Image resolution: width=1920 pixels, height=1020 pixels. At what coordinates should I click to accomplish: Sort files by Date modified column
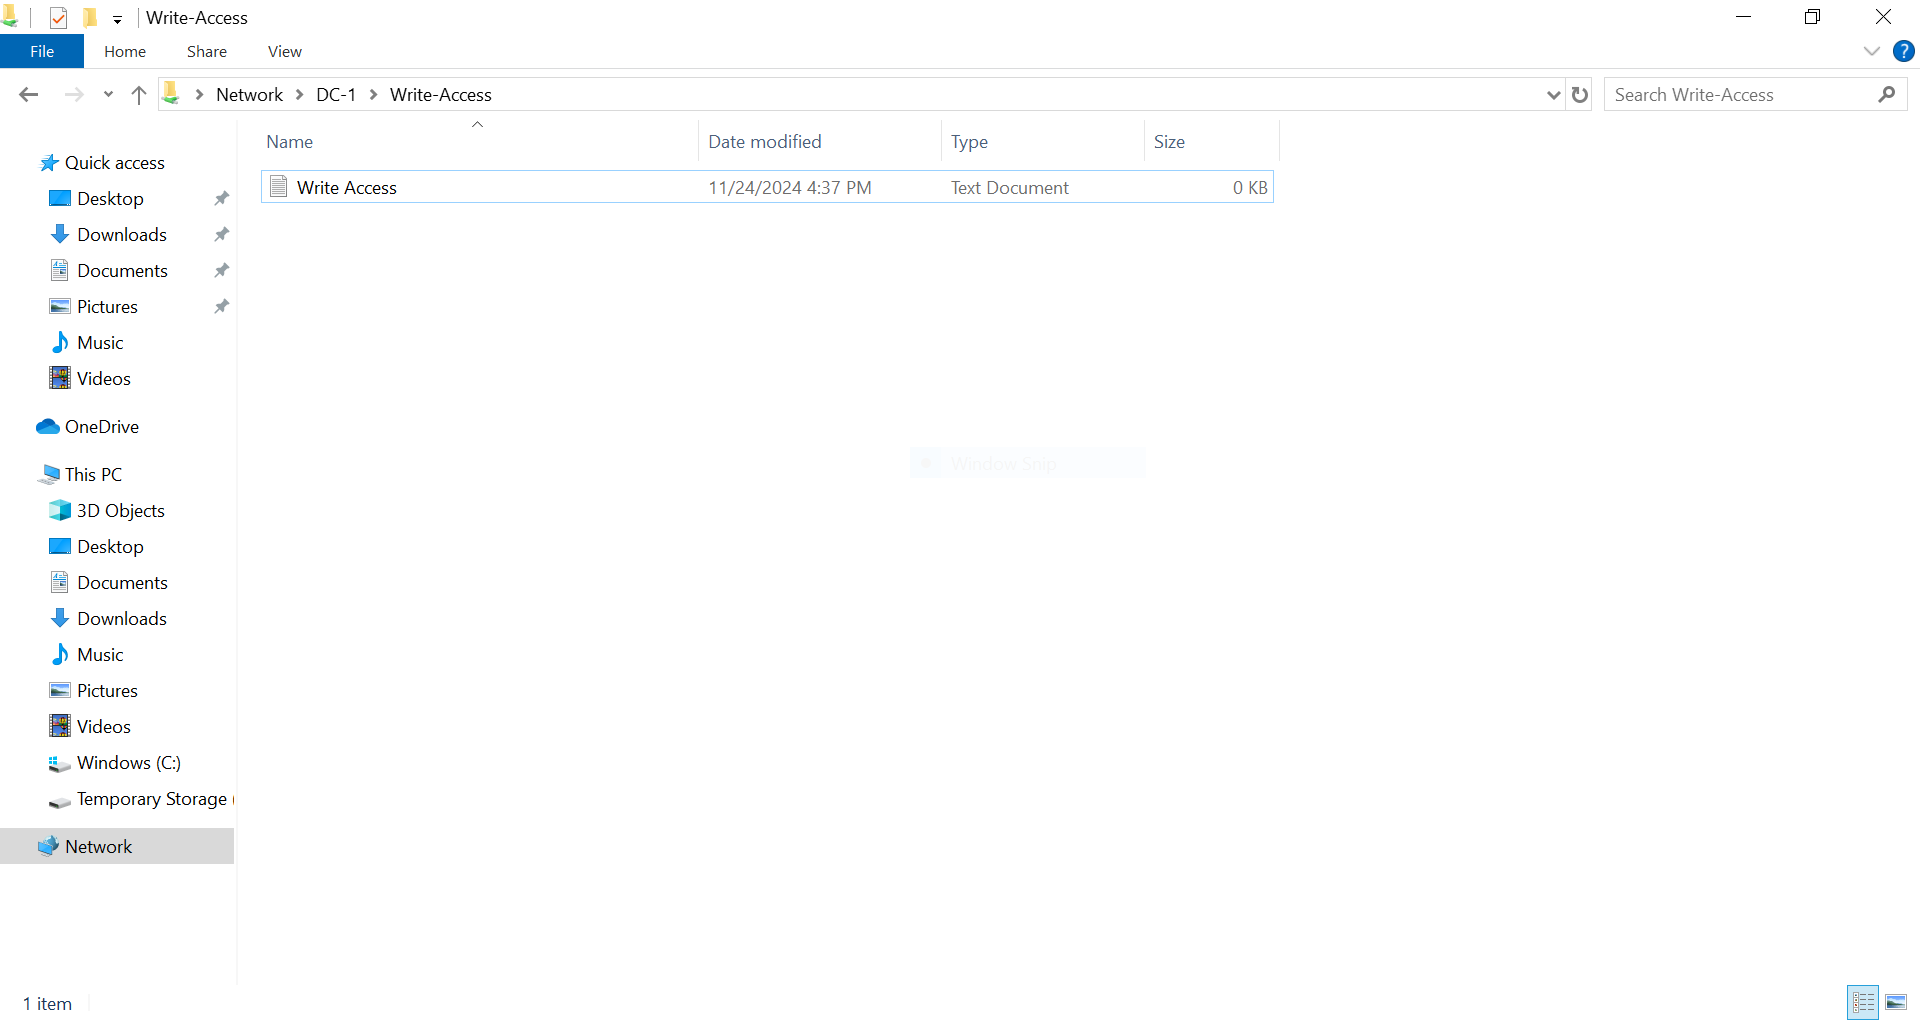[x=820, y=142]
